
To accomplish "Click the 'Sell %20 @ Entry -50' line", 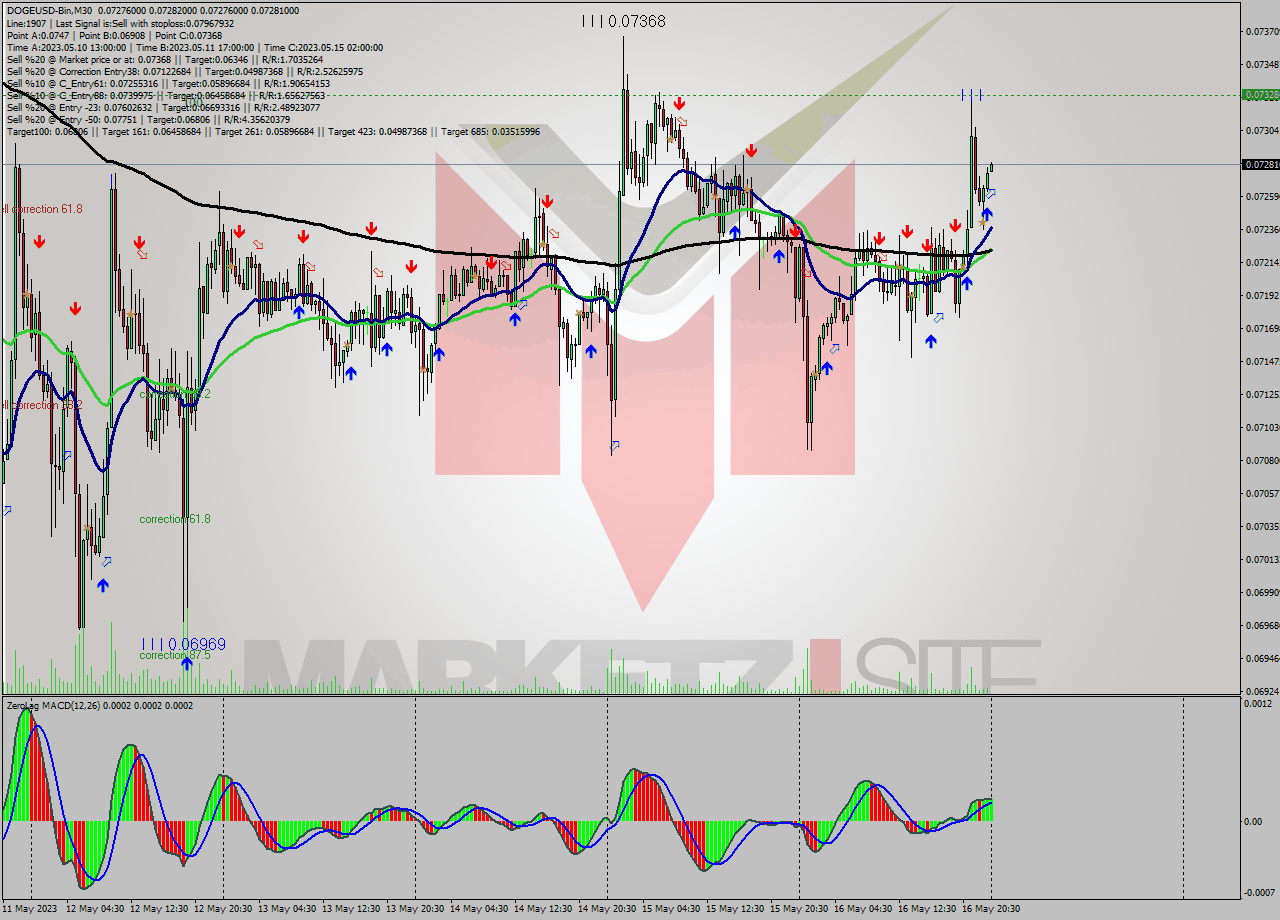I will [x=148, y=120].
